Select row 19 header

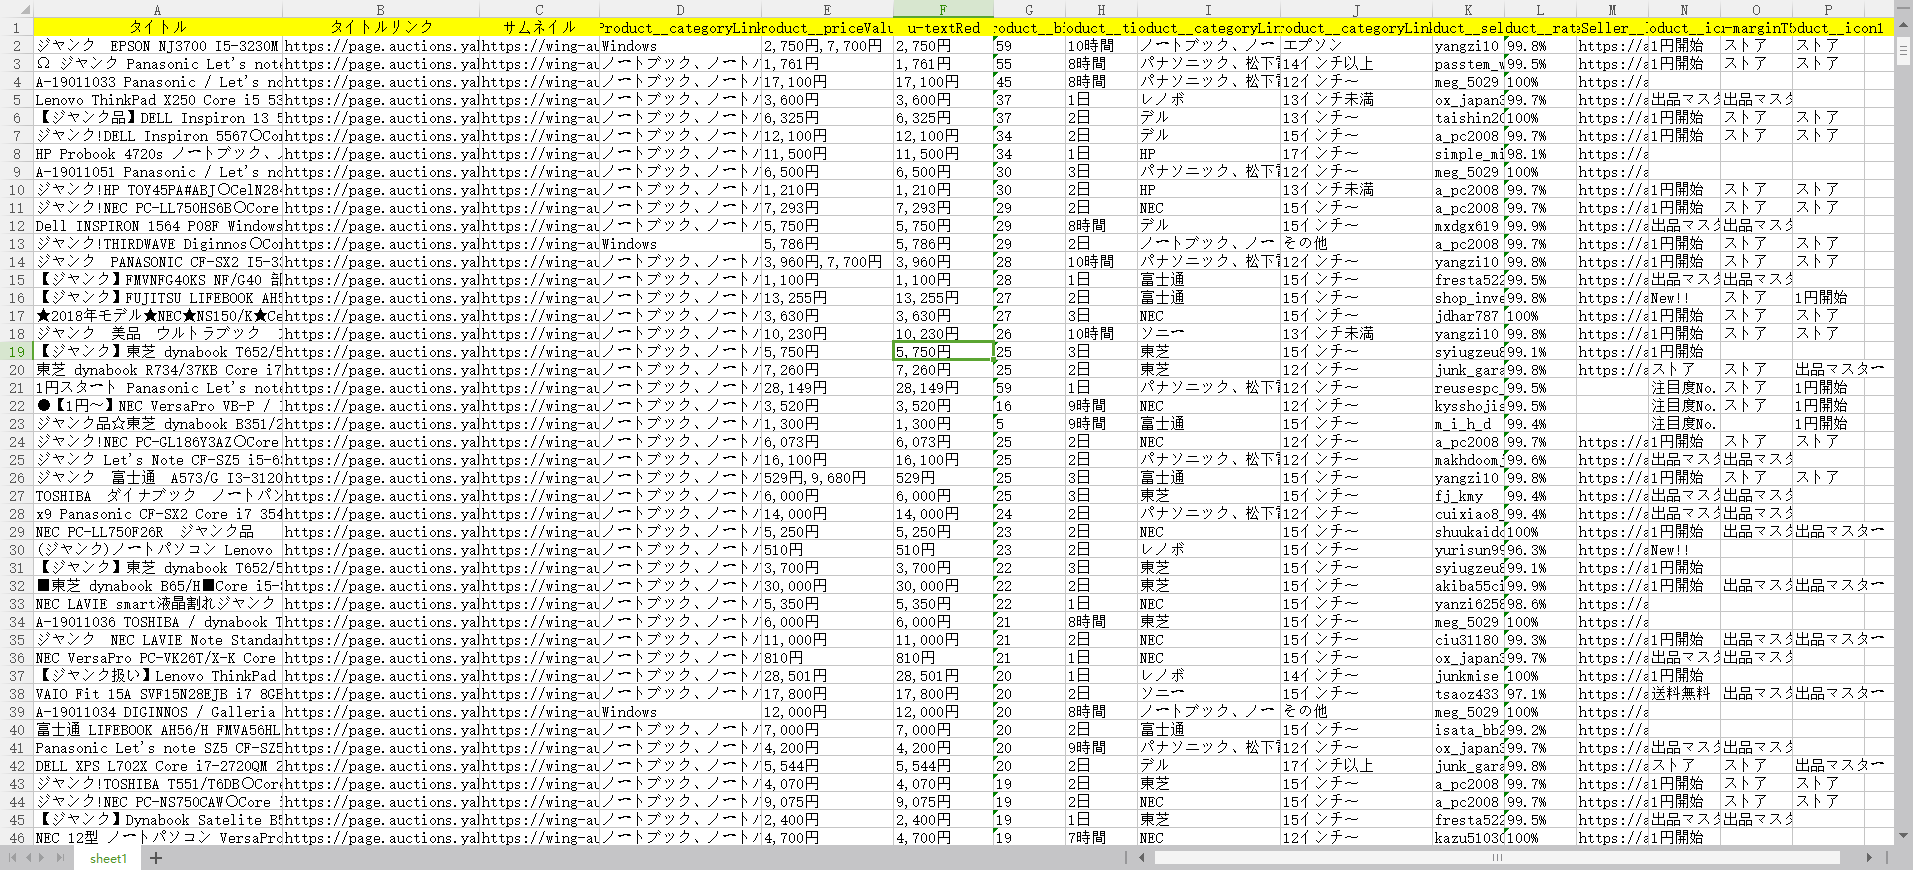point(17,352)
